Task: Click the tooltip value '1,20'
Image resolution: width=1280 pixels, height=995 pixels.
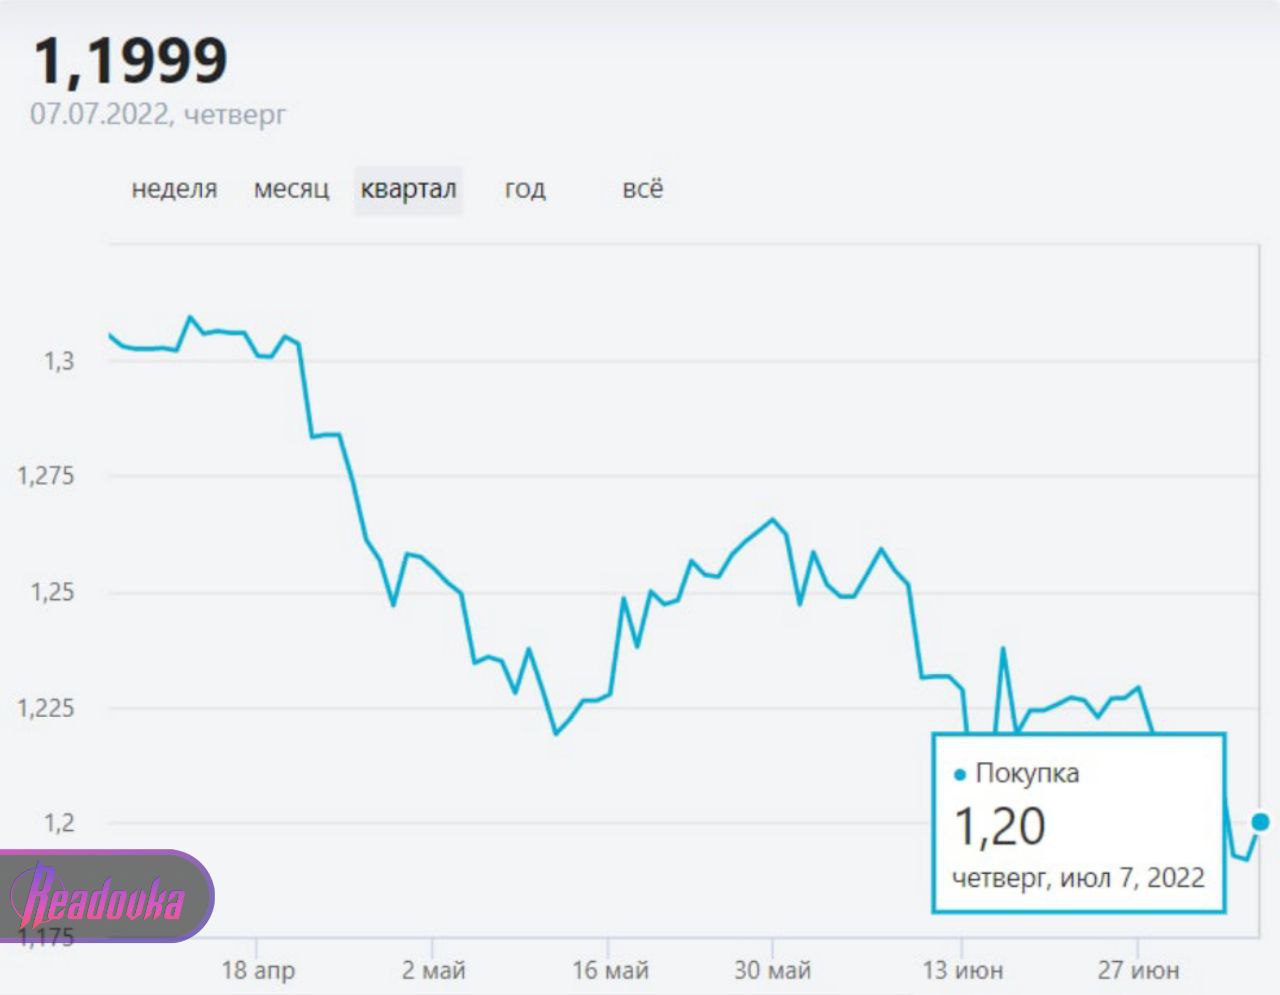Action: [1000, 826]
